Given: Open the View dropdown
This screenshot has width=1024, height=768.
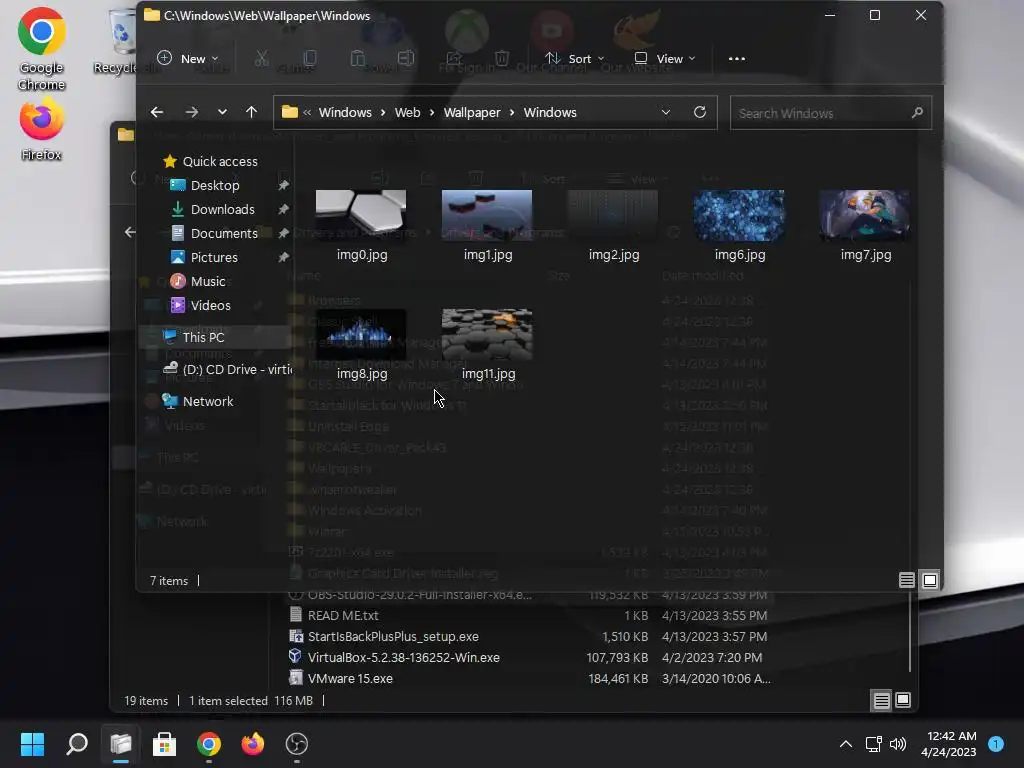Looking at the screenshot, I should pos(665,59).
